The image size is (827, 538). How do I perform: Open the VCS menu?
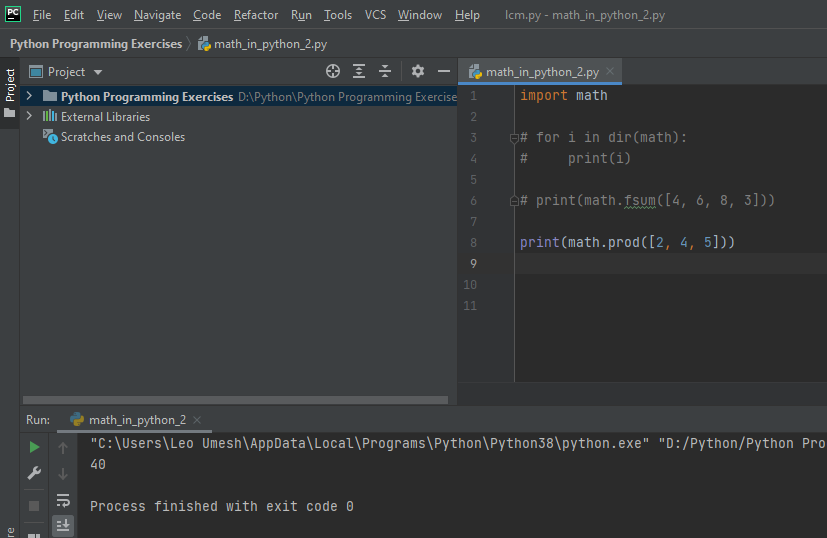[x=375, y=15]
